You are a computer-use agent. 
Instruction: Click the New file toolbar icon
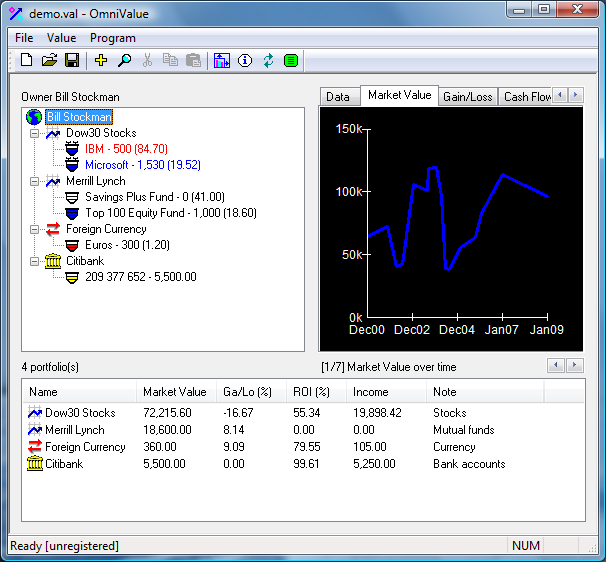[x=26, y=60]
